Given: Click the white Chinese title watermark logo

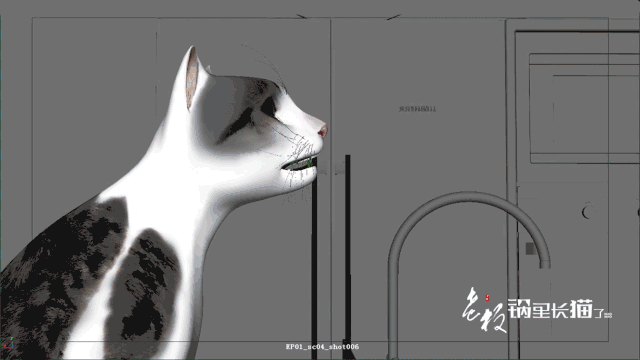Looking at the screenshot, I should (537, 310).
